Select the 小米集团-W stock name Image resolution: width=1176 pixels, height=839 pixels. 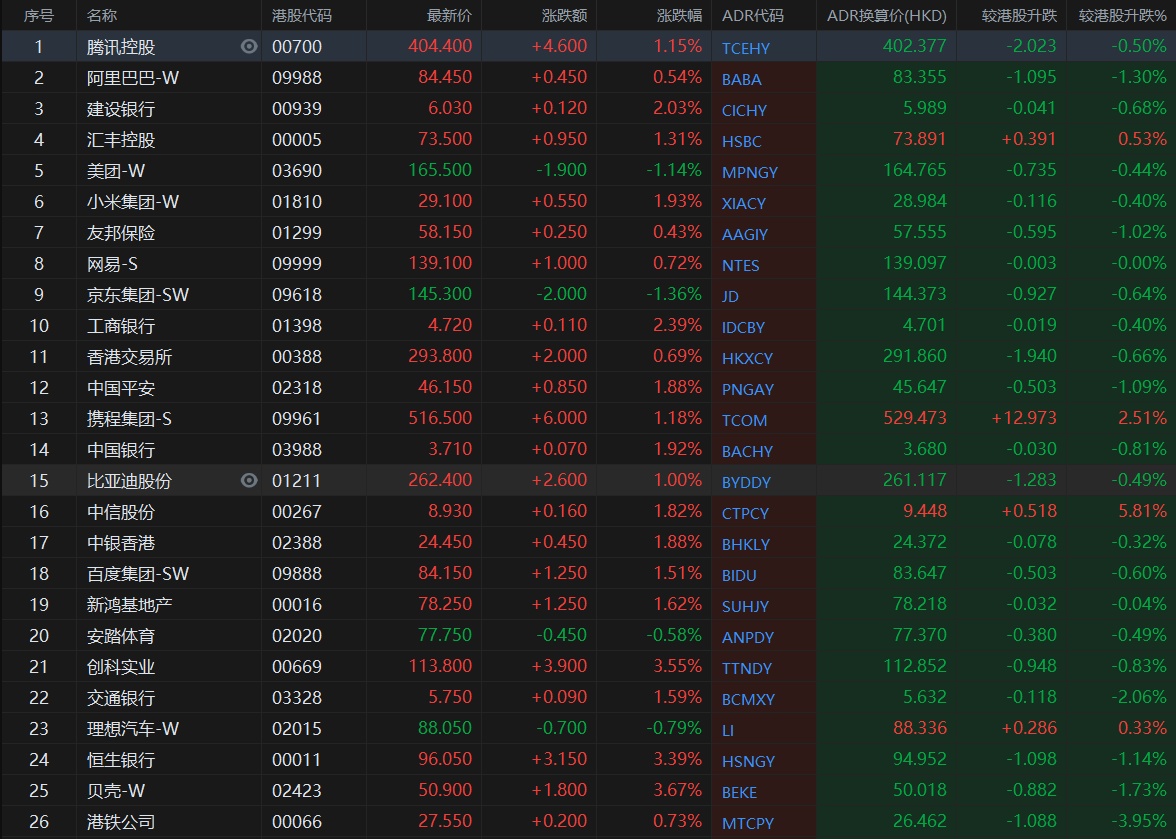[133, 202]
